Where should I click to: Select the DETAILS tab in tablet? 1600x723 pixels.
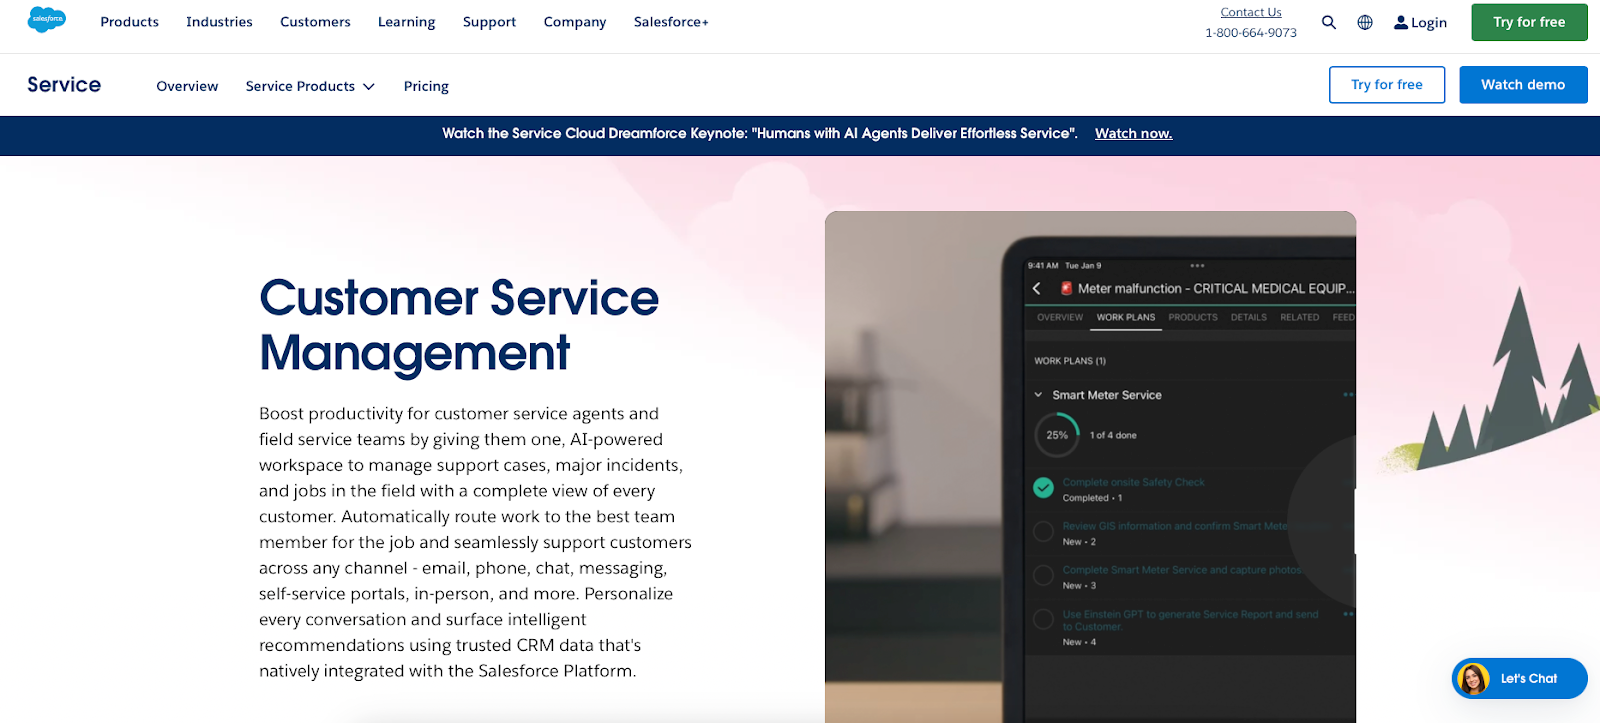[1249, 317]
